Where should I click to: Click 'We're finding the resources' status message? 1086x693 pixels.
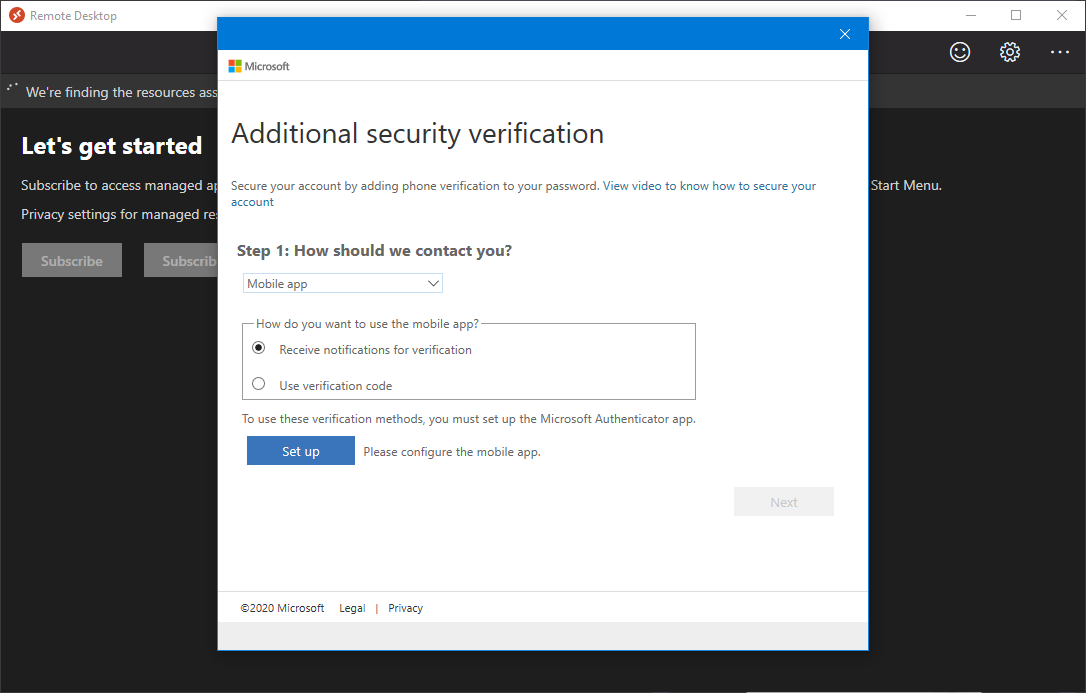pyautogui.click(x=121, y=92)
